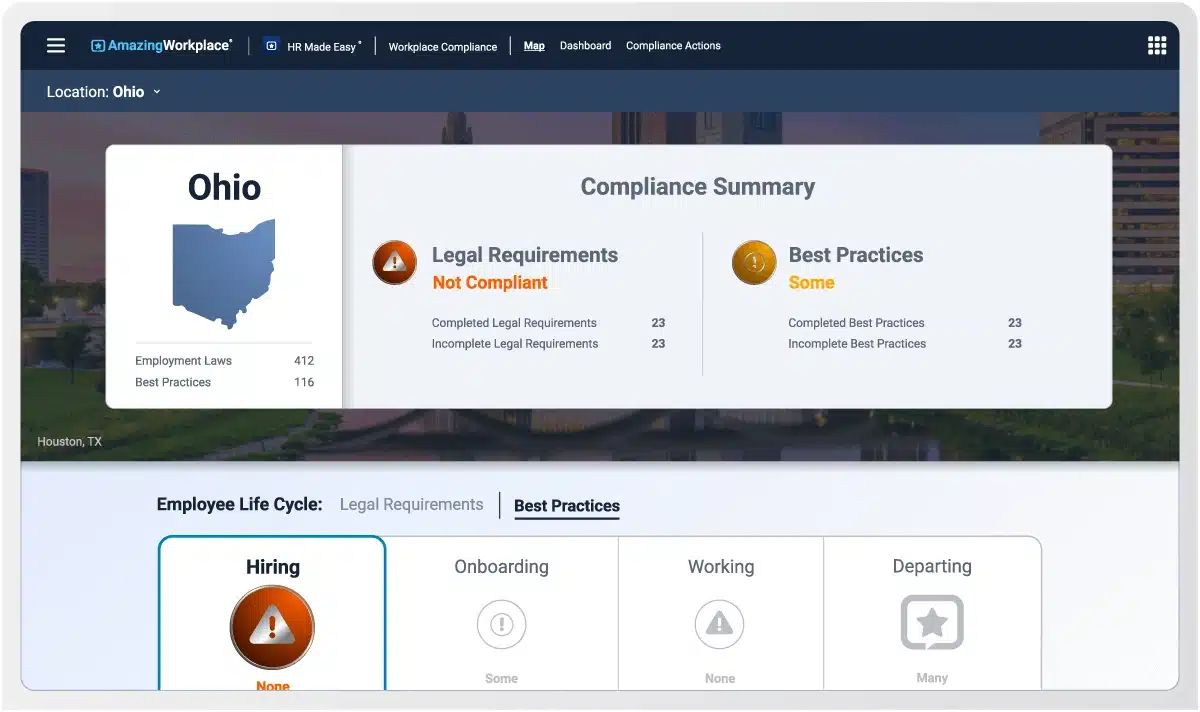Click the None label under Working
The height and width of the screenshot is (712, 1200).
tap(720, 678)
